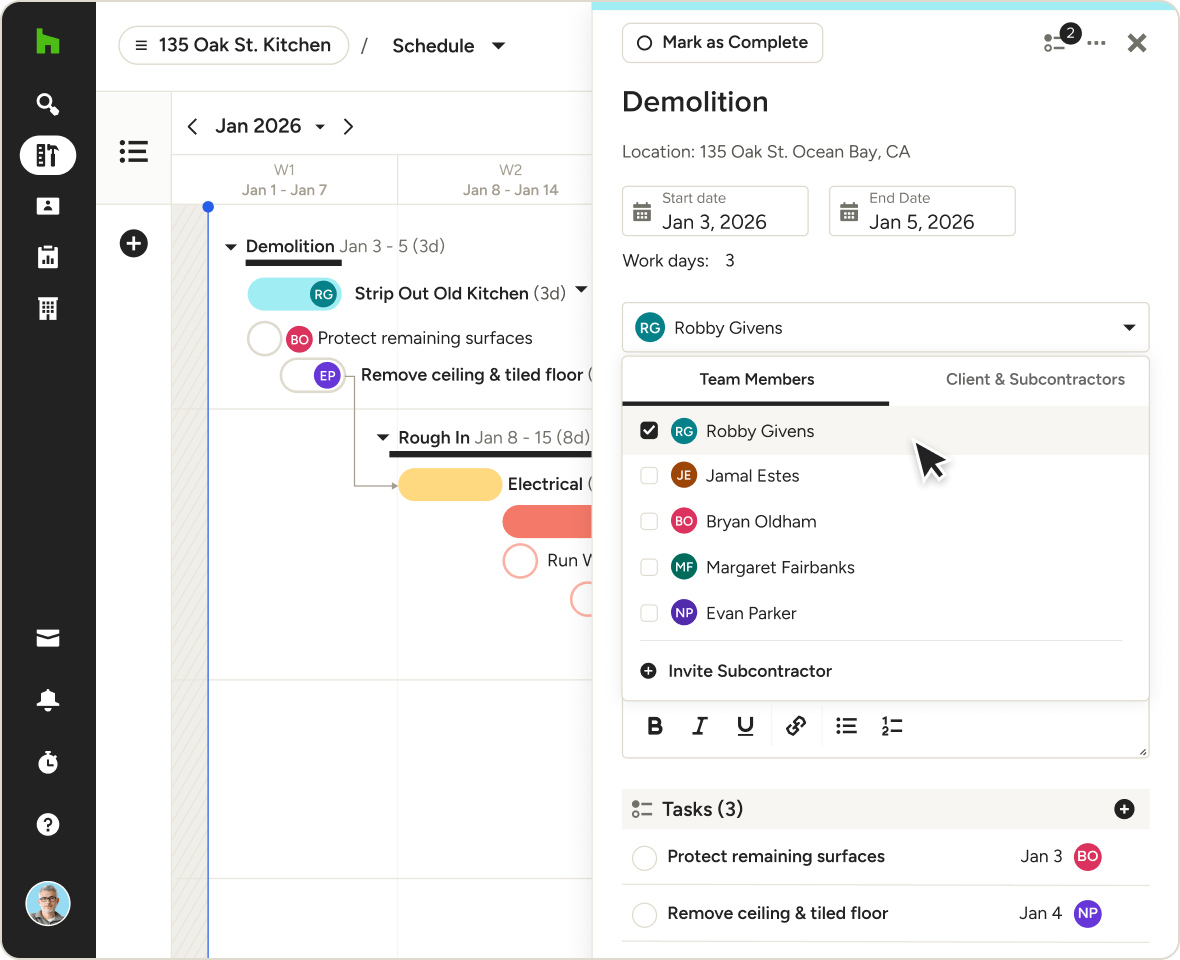
Task: Open the messages envelope icon
Action: coord(47,639)
